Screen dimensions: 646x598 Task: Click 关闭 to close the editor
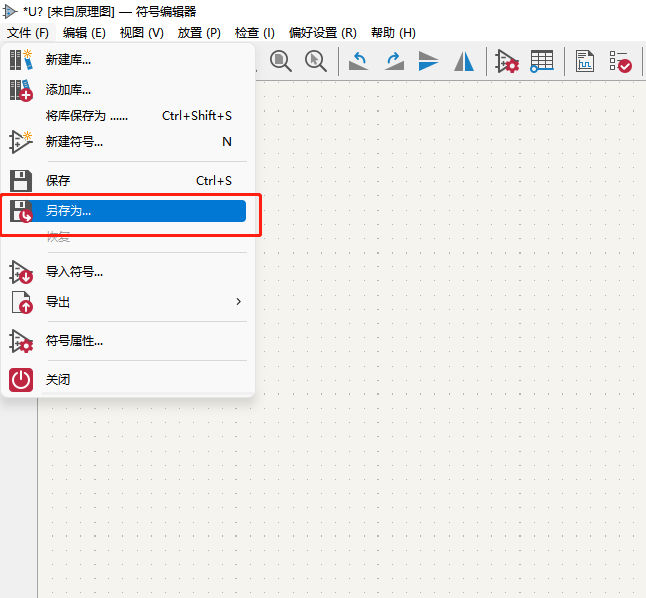point(128,380)
